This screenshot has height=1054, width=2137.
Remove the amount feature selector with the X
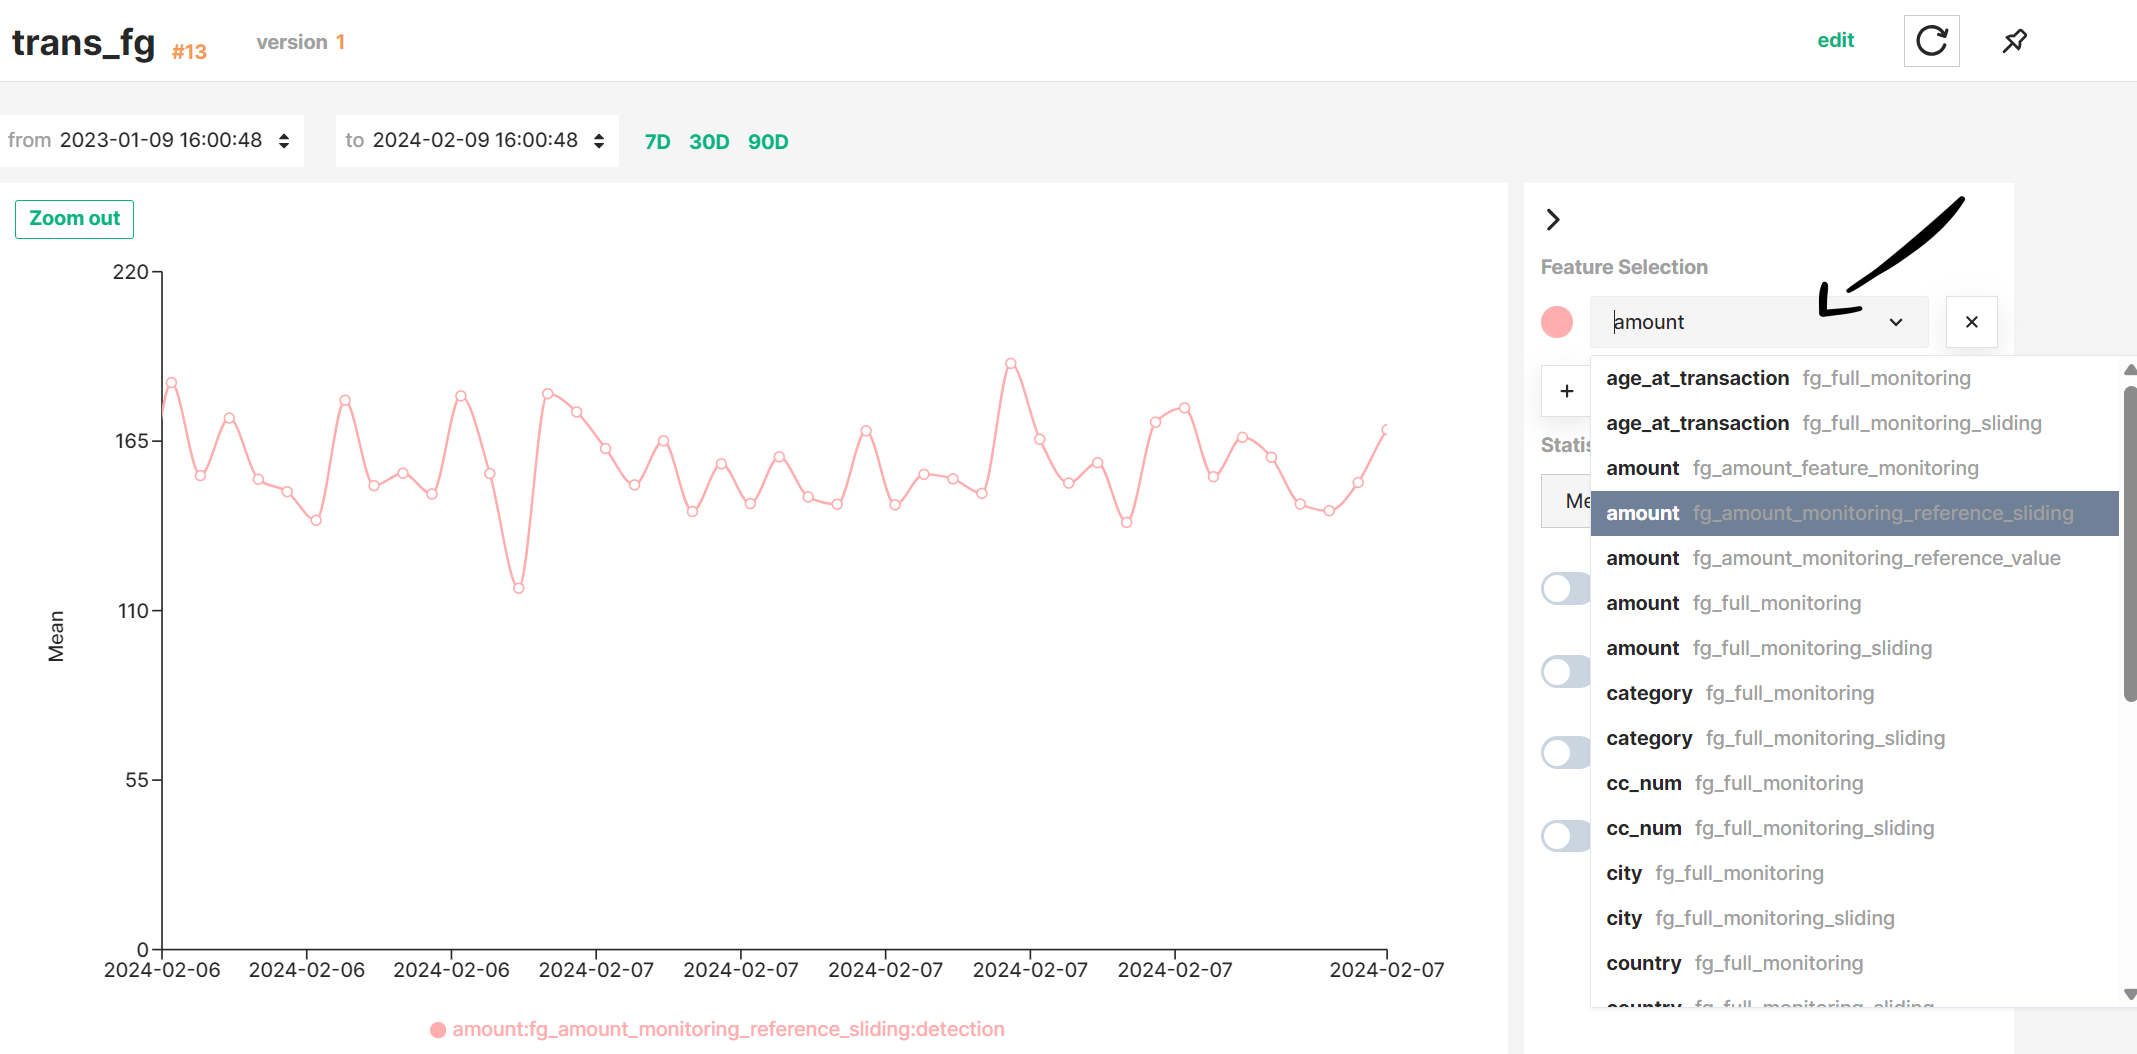[1971, 321]
